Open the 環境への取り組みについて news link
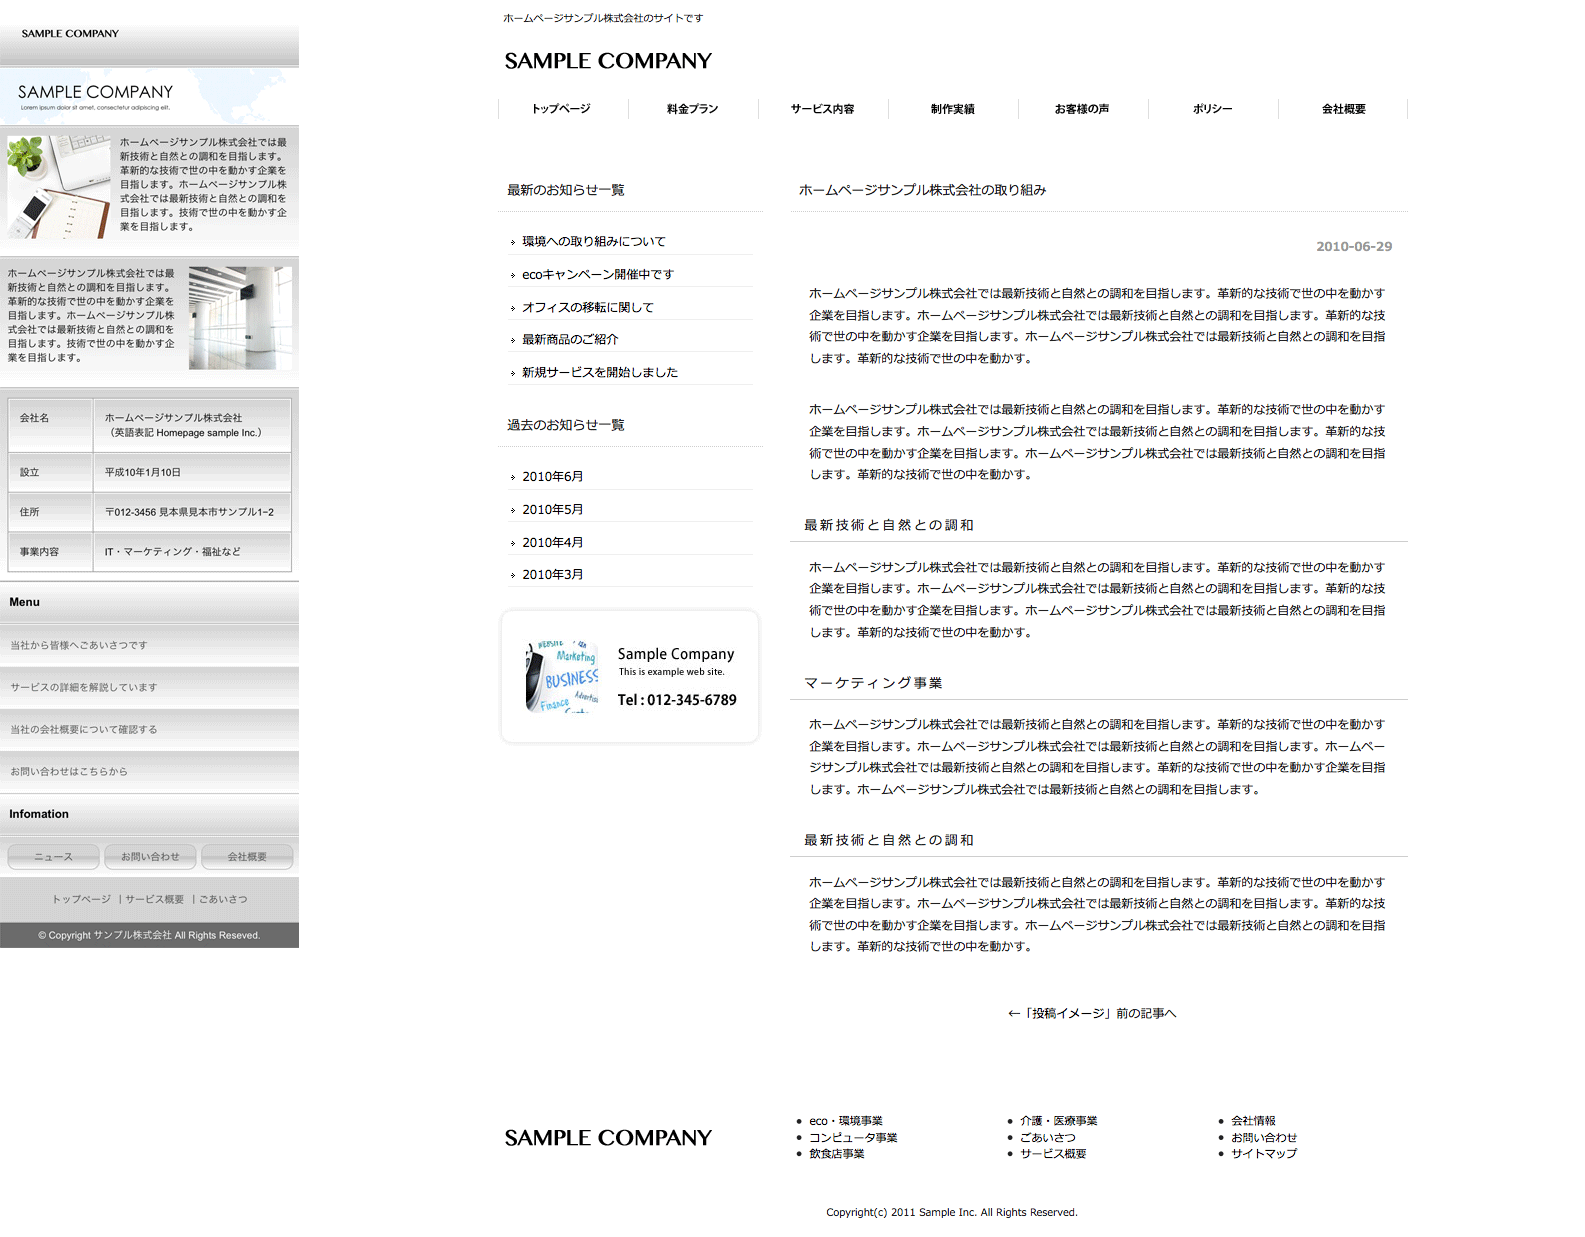This screenshot has height=1237, width=1585. (x=593, y=242)
